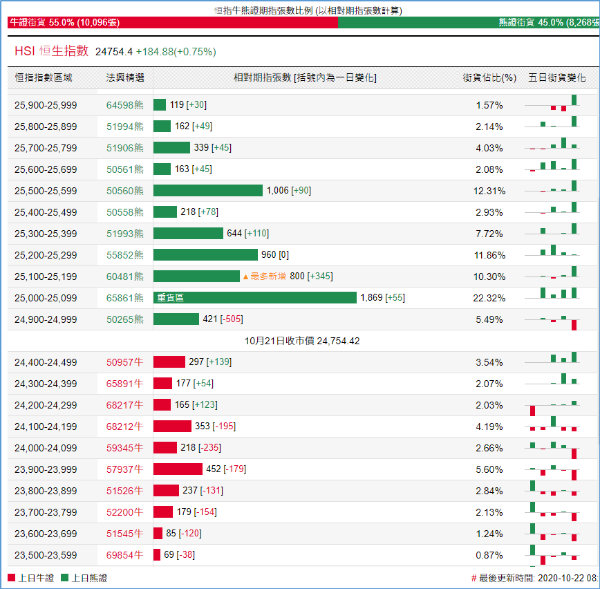Click the 5.60% outstanding share value
Viewport: 600px width, 589px height.
[x=489, y=470]
